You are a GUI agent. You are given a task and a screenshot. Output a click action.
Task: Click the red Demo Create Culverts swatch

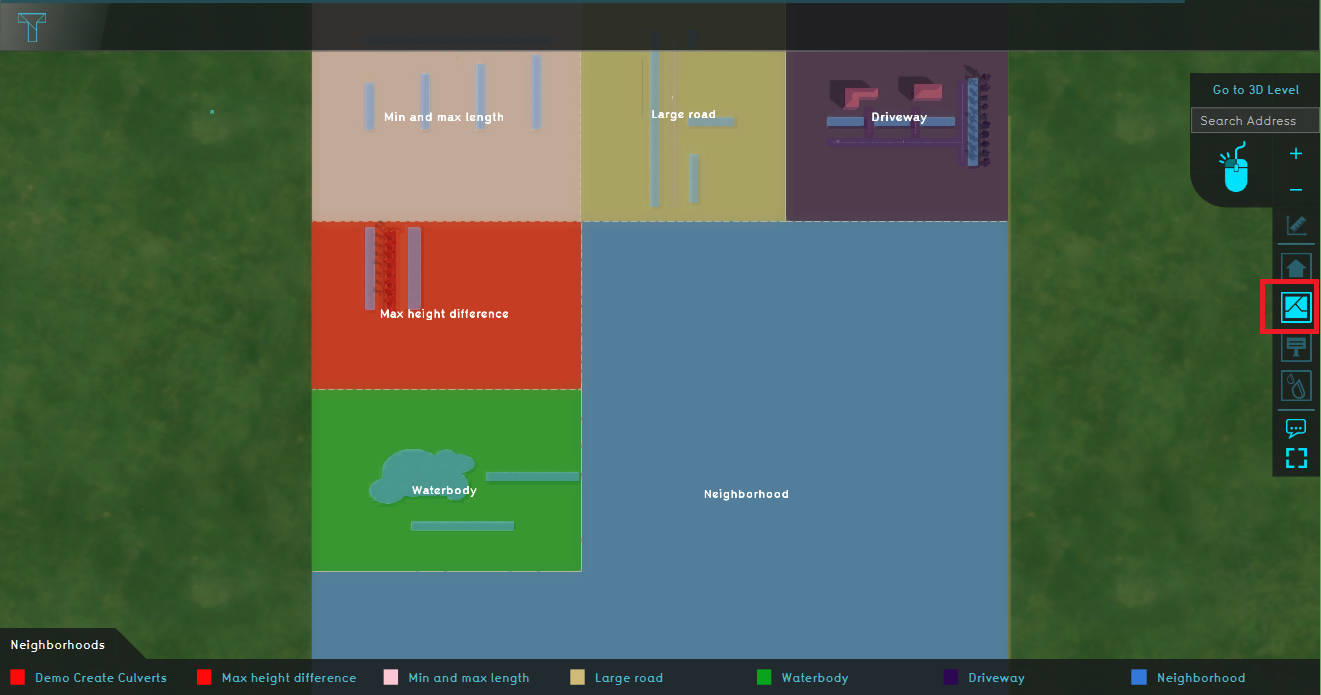click(17, 678)
